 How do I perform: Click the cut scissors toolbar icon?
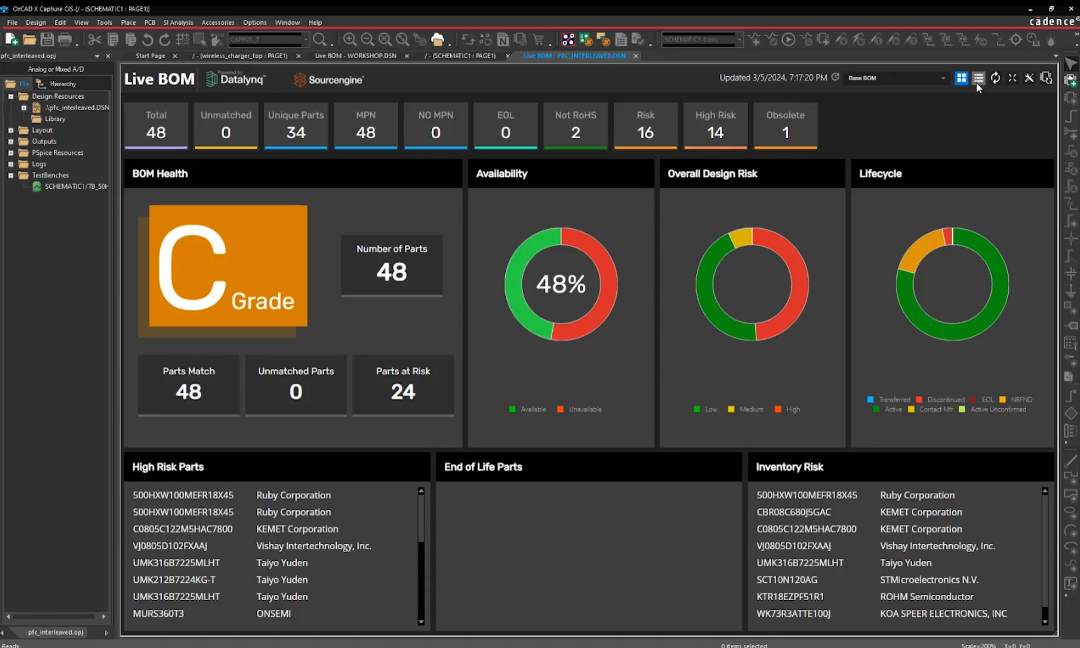coord(95,40)
